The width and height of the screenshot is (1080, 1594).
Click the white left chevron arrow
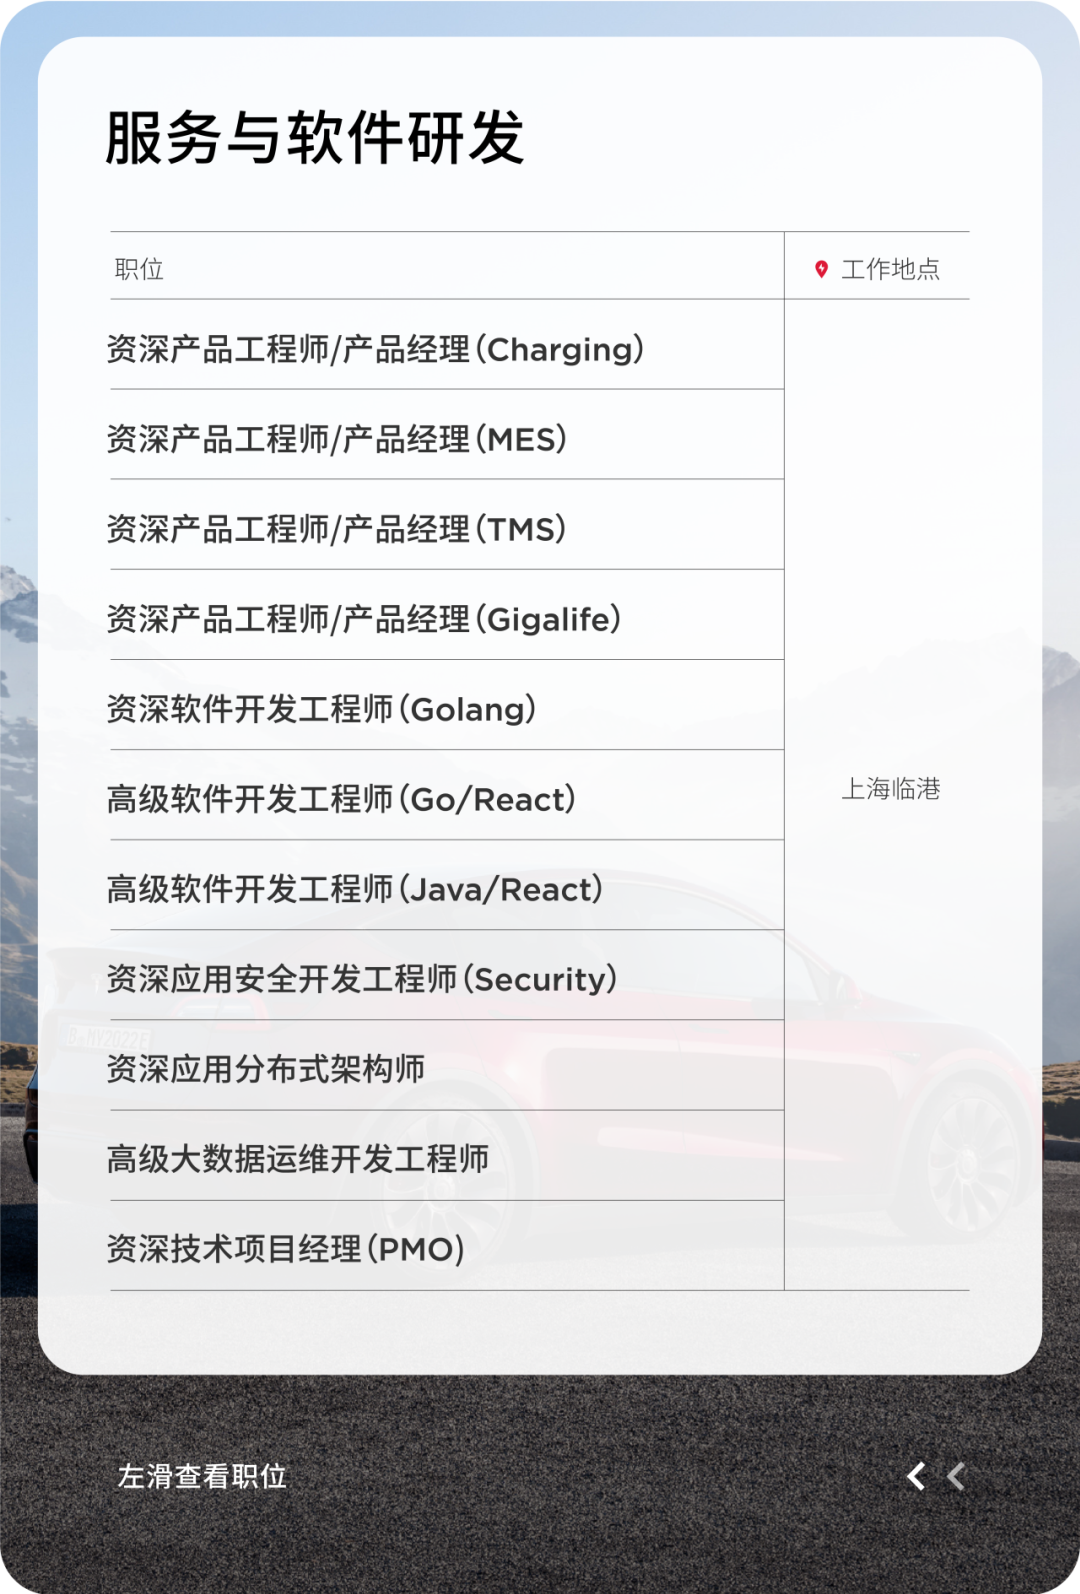click(x=916, y=1476)
